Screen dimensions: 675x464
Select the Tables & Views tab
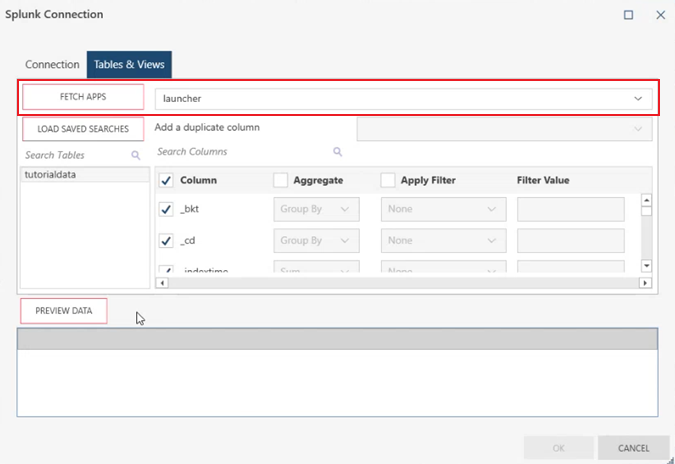pos(129,65)
